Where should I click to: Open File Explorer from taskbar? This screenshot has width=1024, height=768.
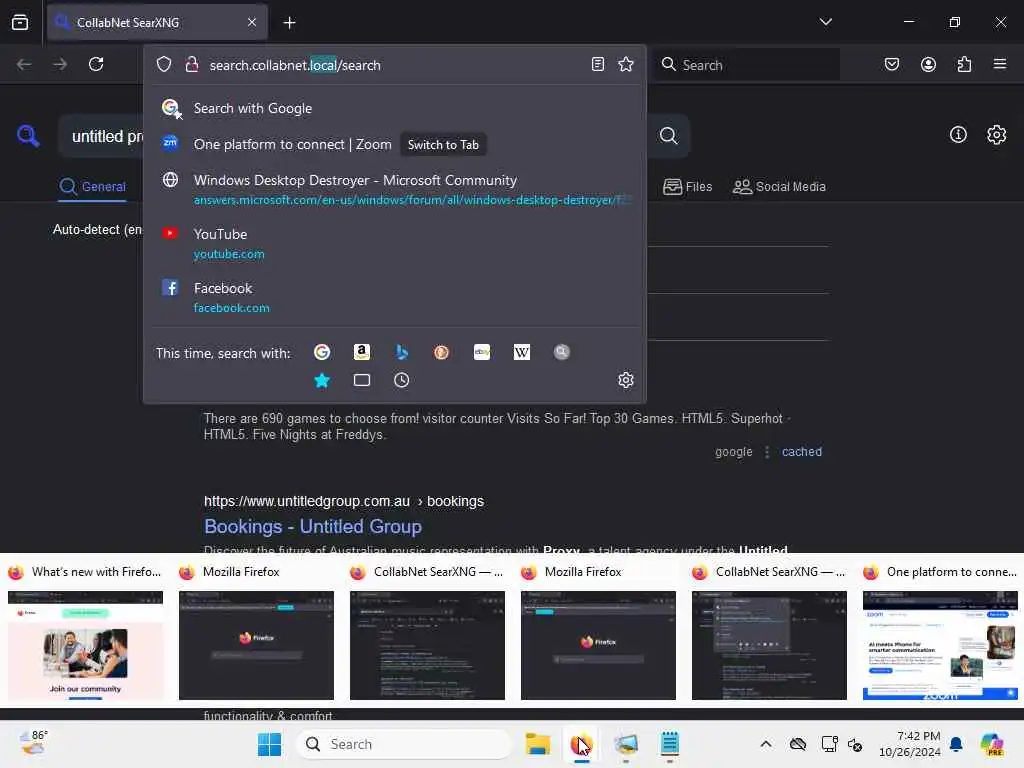537,744
